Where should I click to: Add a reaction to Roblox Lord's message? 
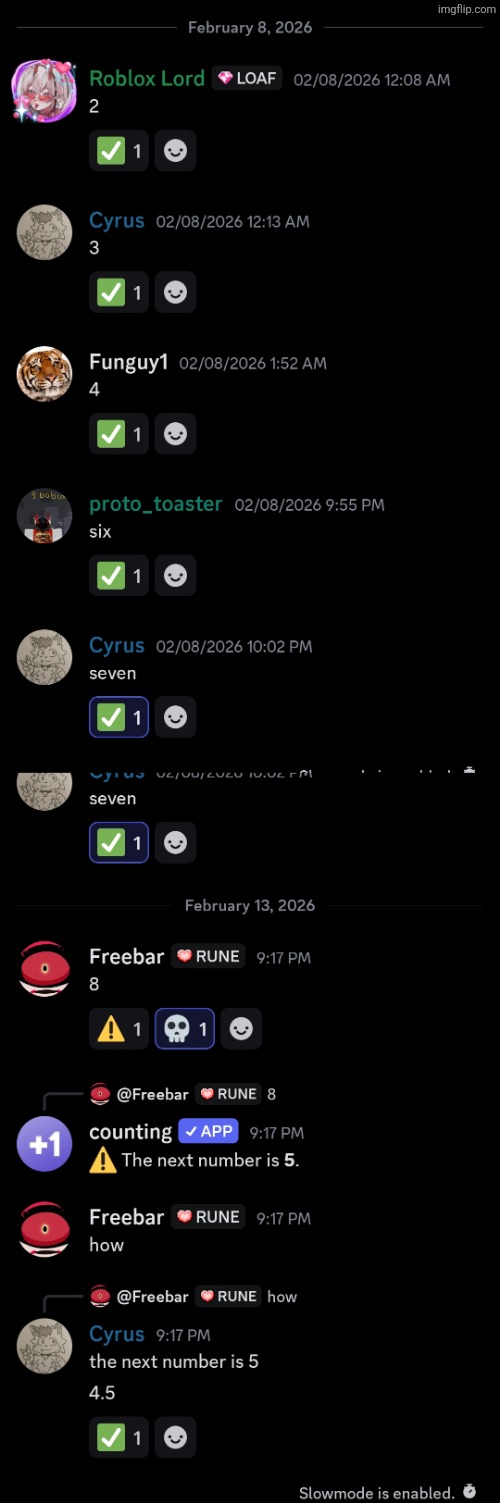click(x=175, y=151)
